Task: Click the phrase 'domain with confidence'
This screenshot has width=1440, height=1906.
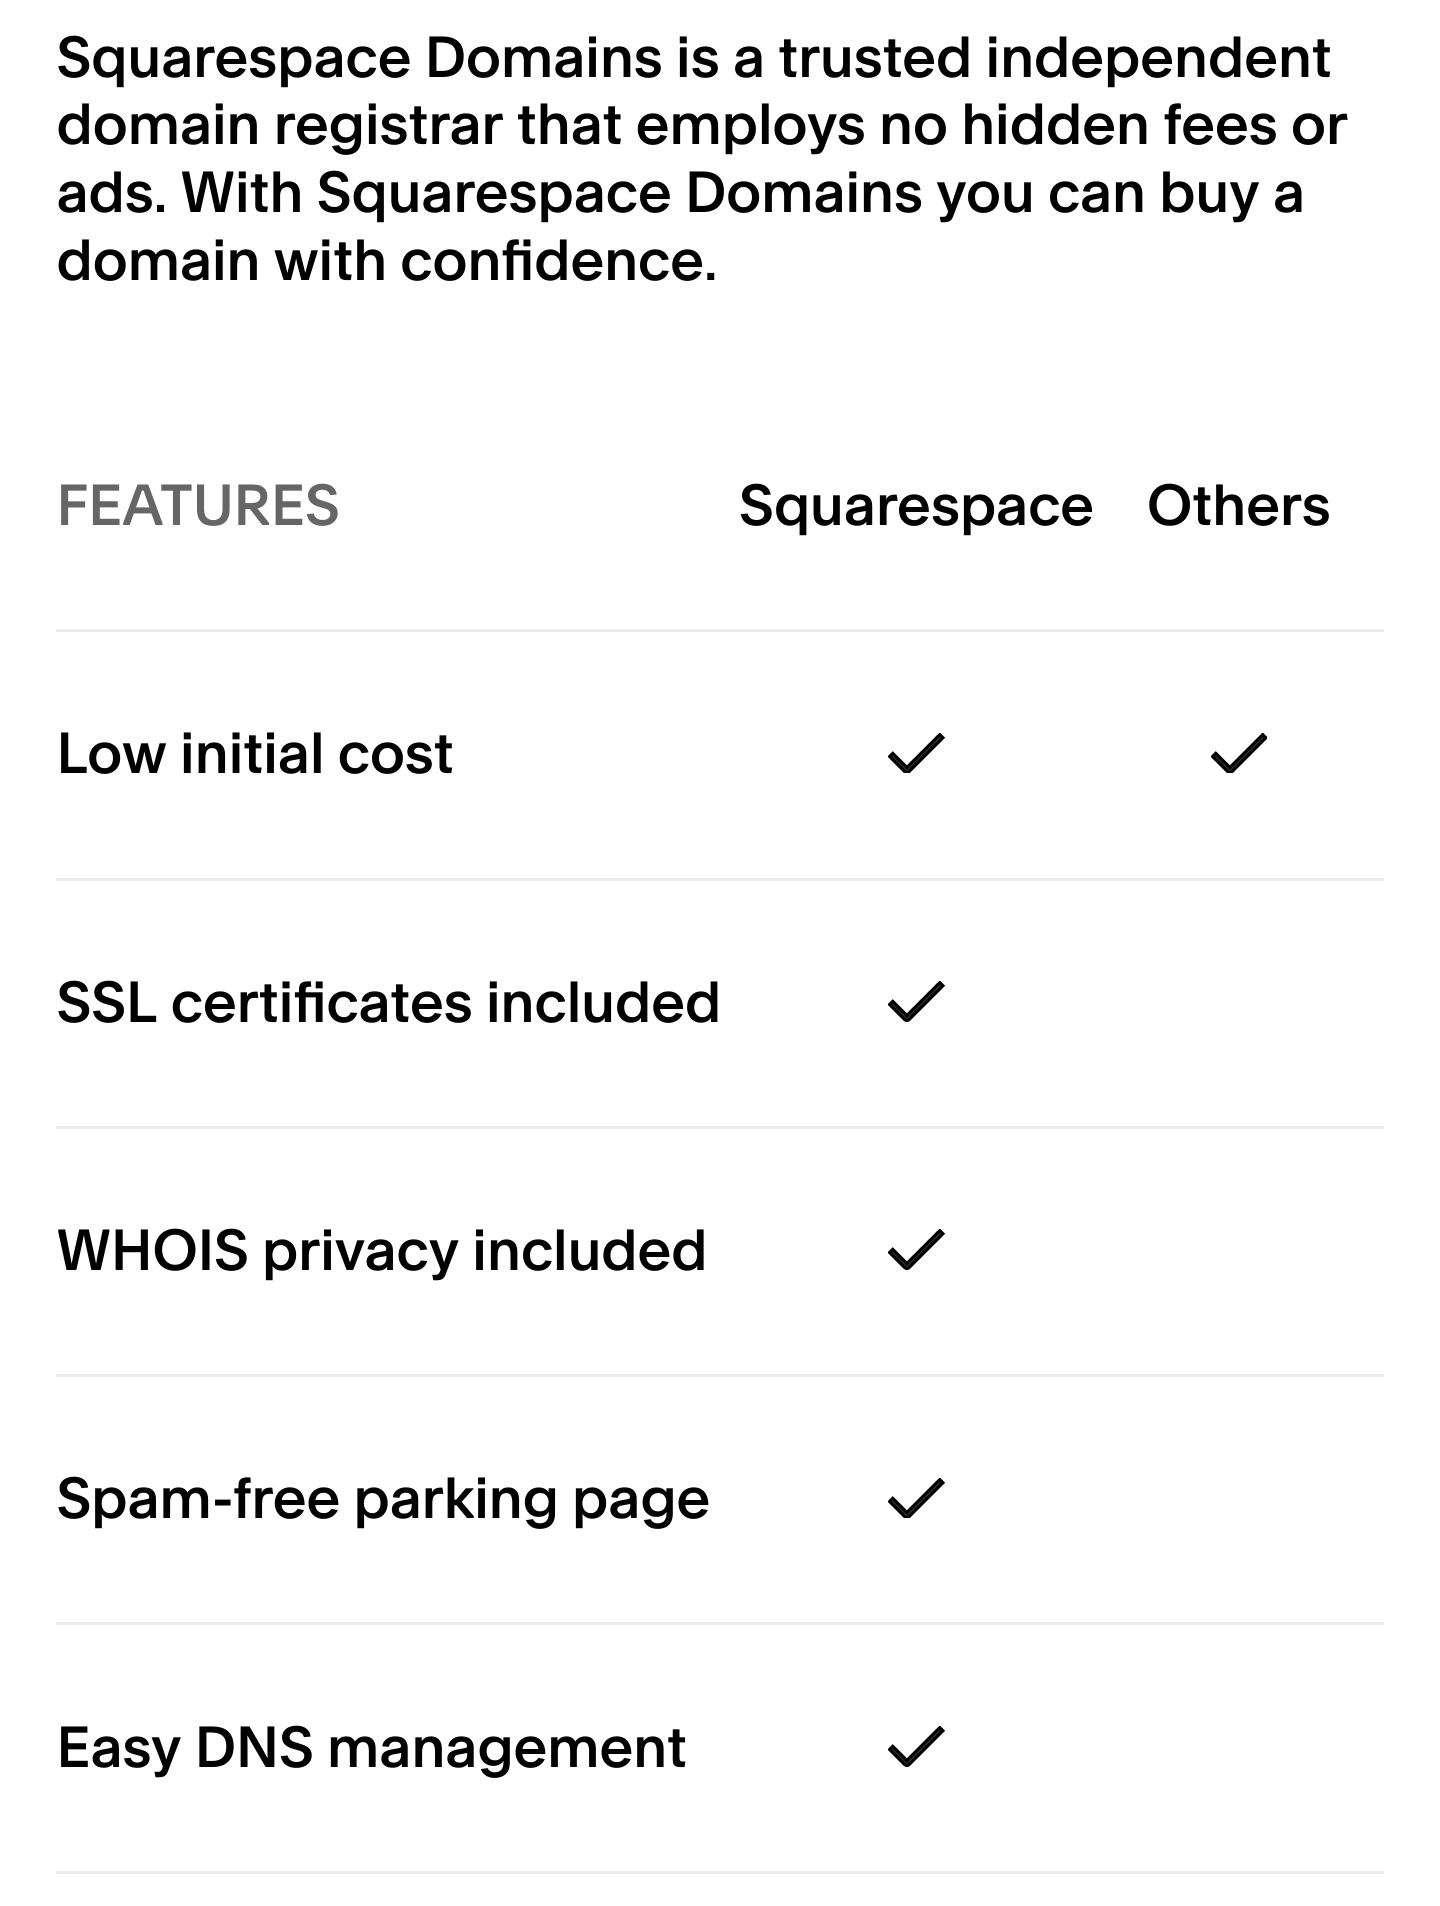Action: point(385,261)
